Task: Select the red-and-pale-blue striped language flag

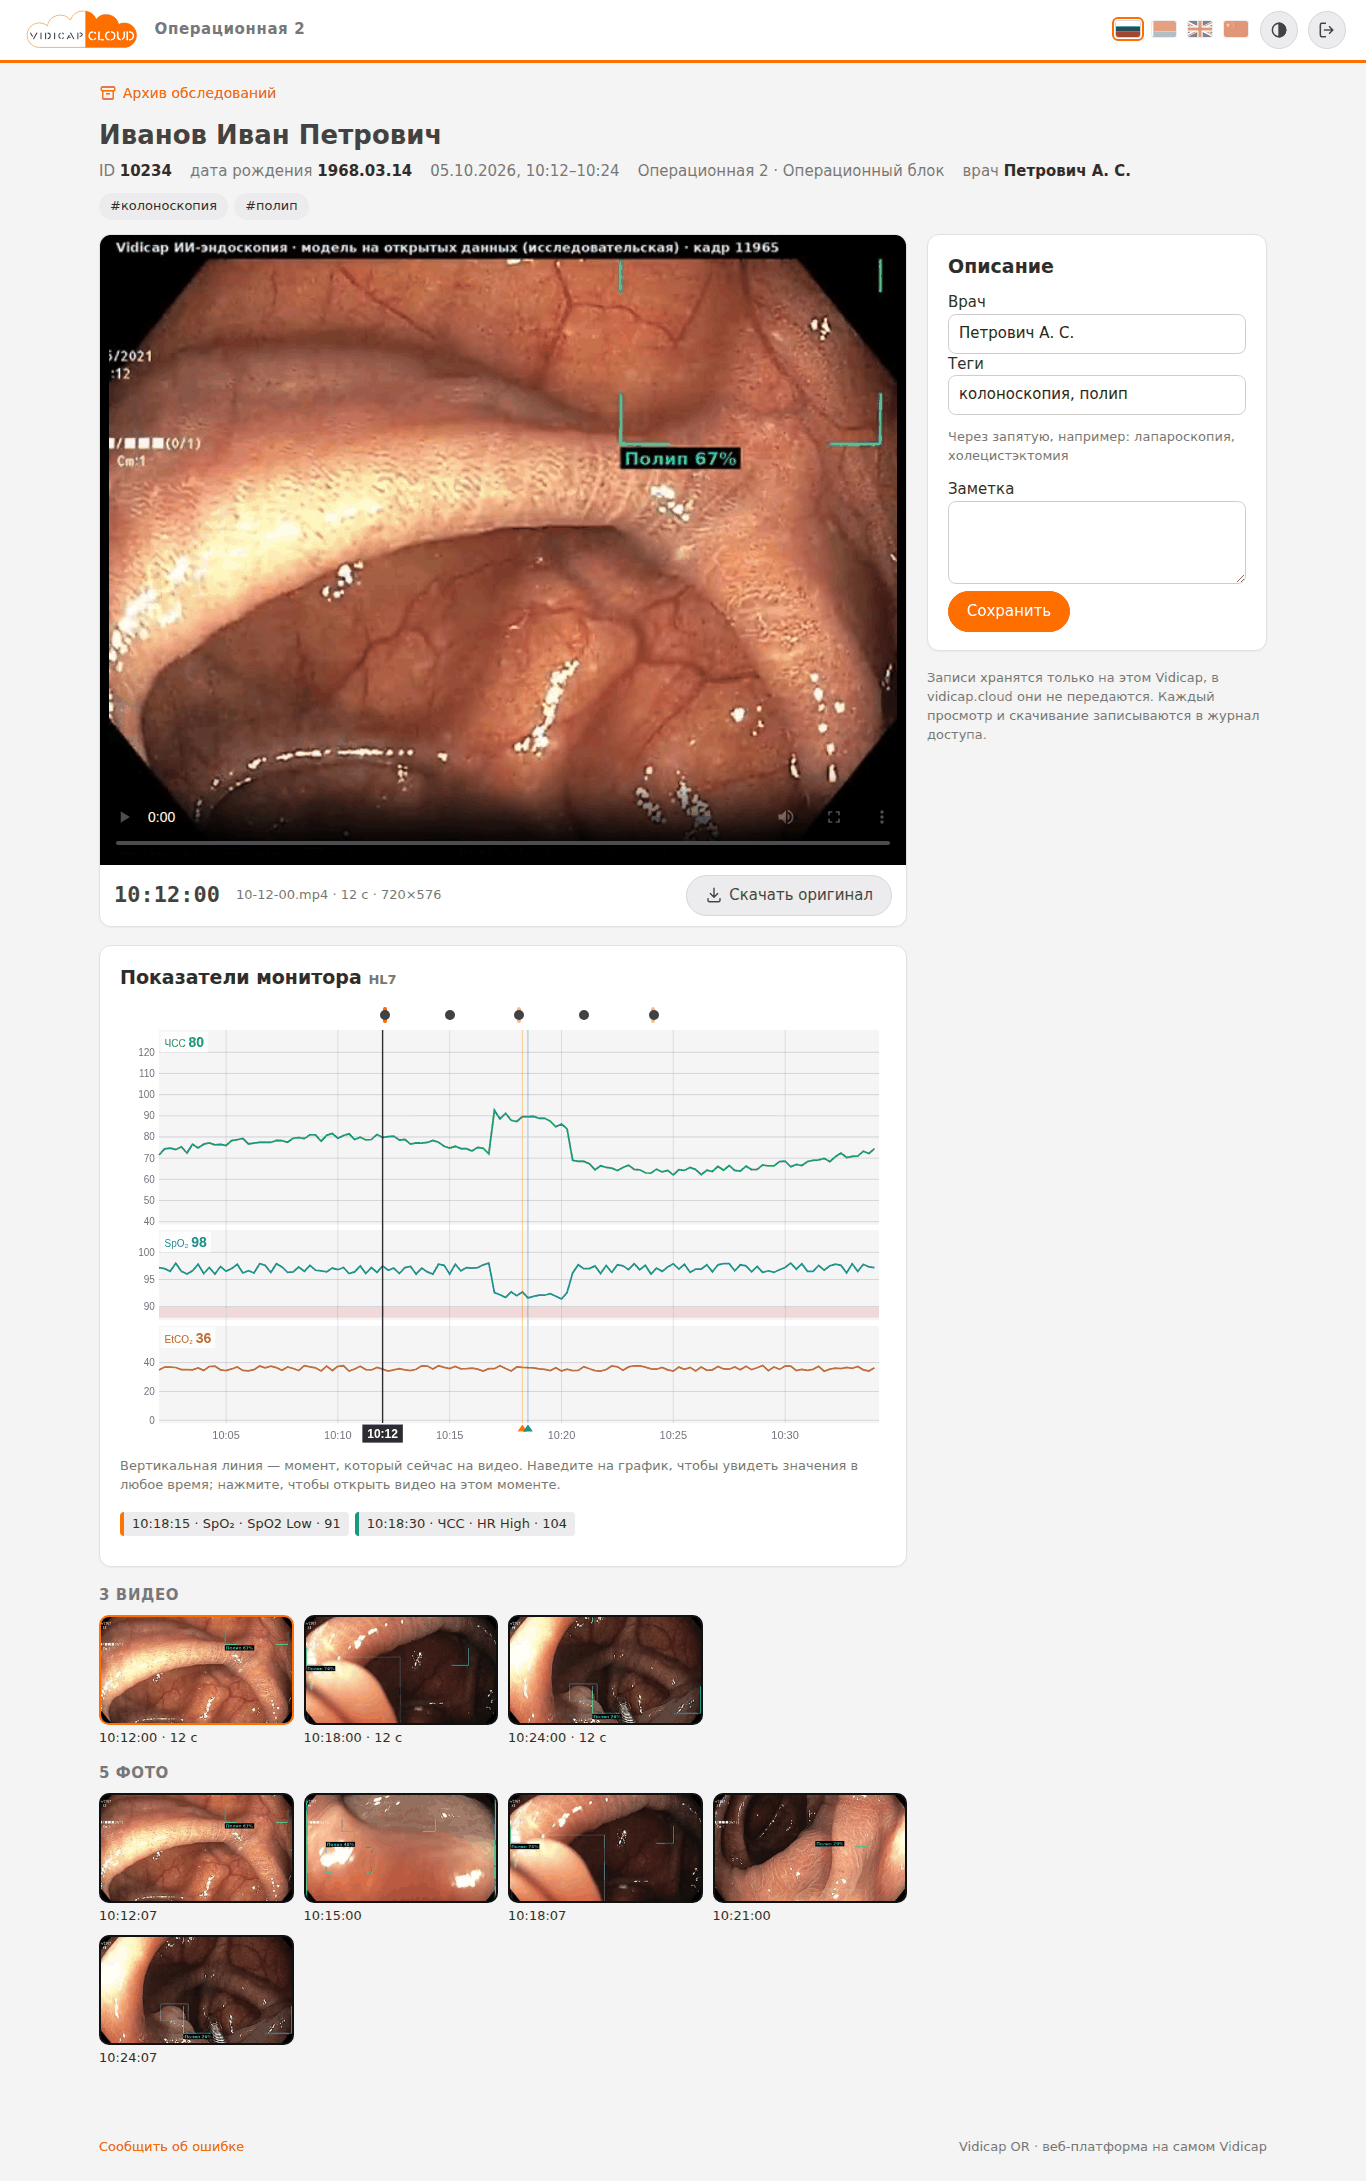Action: [x=1164, y=29]
